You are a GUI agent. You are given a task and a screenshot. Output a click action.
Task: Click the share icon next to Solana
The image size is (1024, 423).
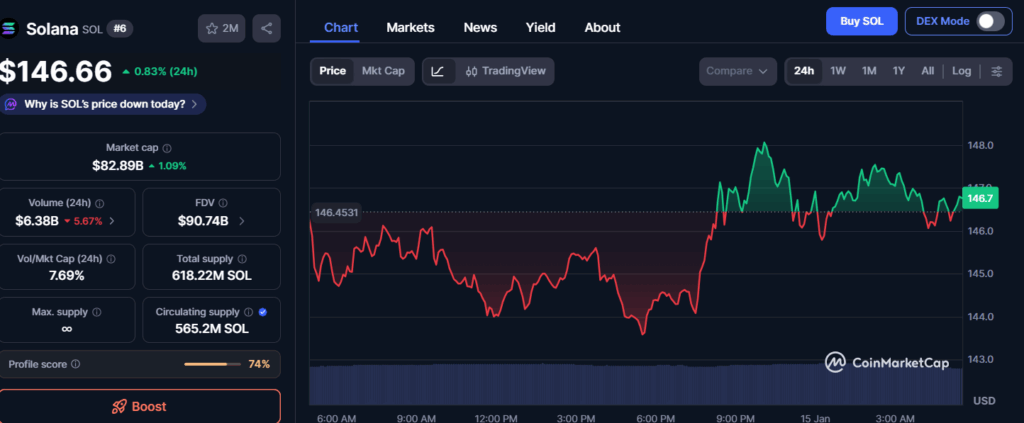267,29
